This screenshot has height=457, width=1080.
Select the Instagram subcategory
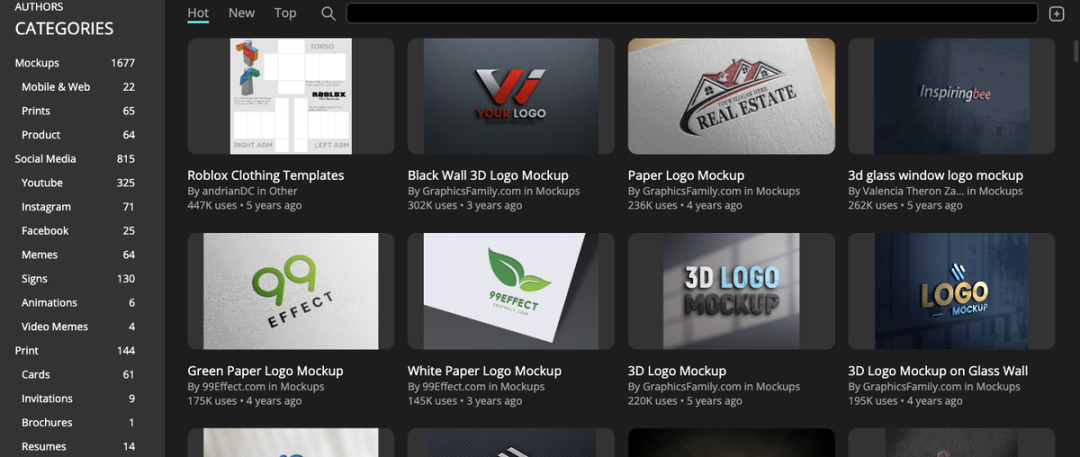pos(78,207)
